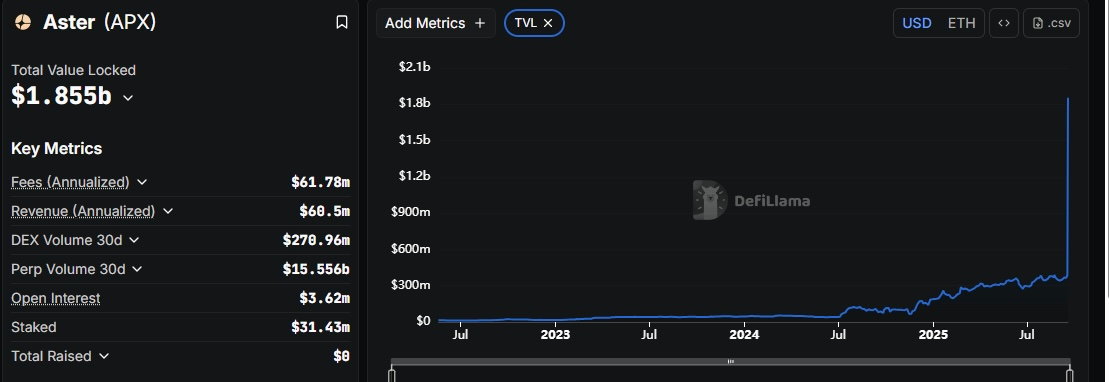Click the plus icon in Add Metrics
1109x382 pixels.
pos(480,23)
